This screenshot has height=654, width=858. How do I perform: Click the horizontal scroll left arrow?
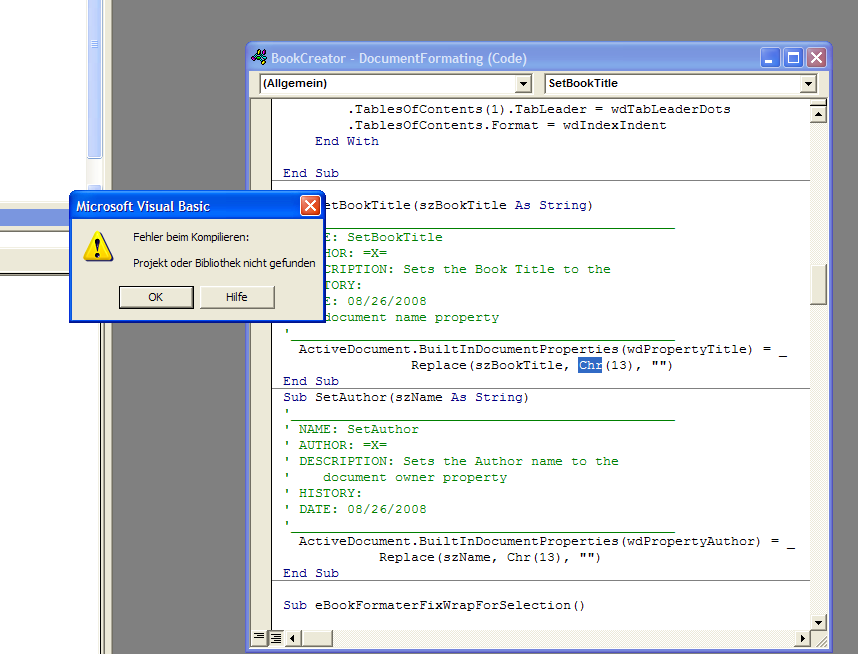pyautogui.click(x=292, y=638)
